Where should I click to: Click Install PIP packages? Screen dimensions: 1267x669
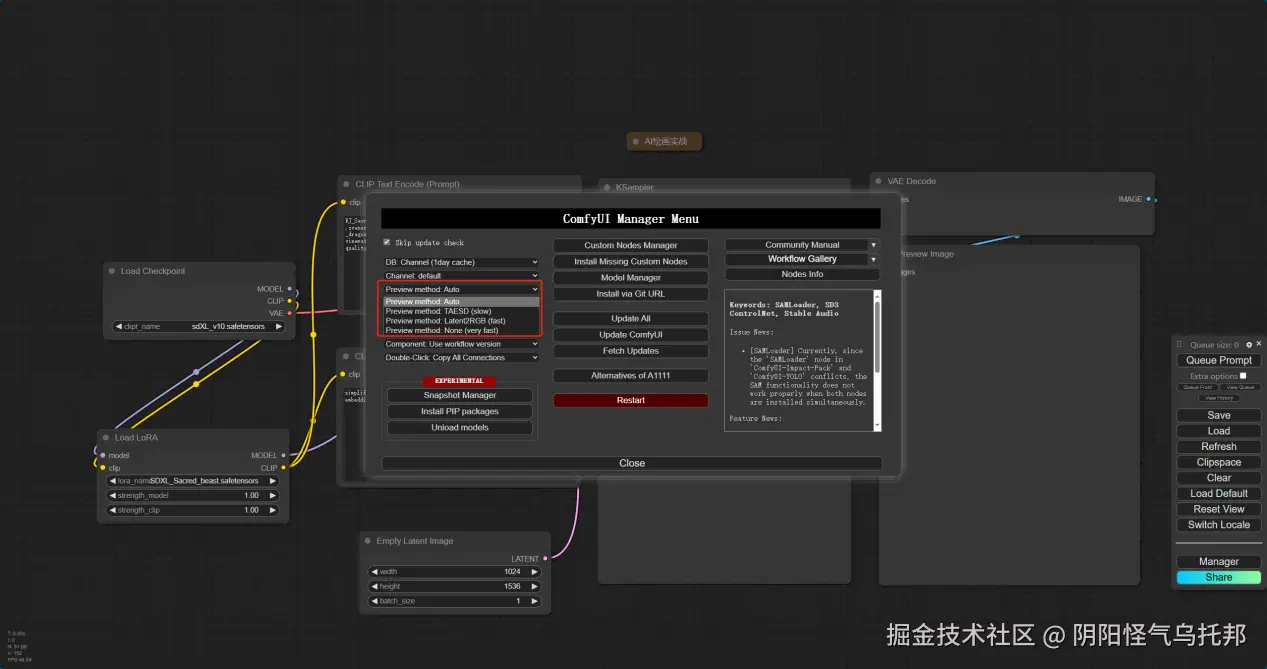pyautogui.click(x=460, y=411)
